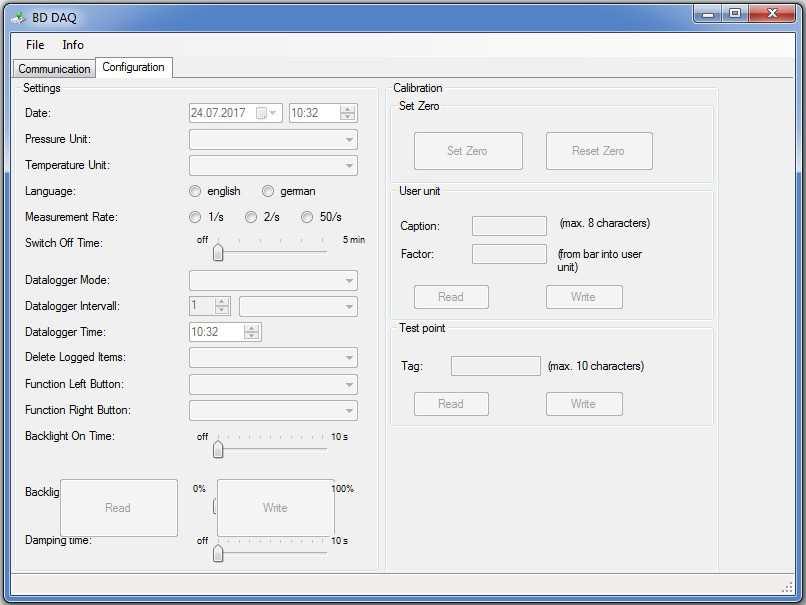Click the Switch Off Time slider handle

[x=218, y=252]
